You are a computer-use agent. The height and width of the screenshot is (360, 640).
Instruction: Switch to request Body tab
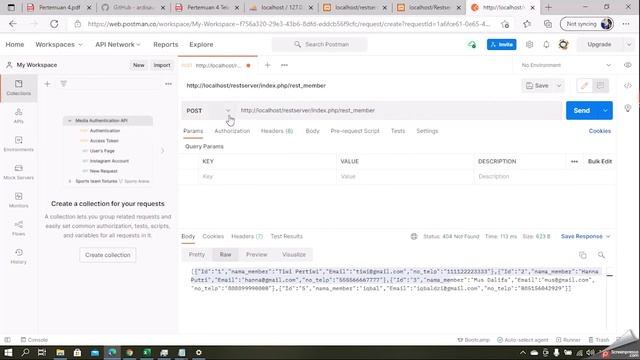(312, 131)
